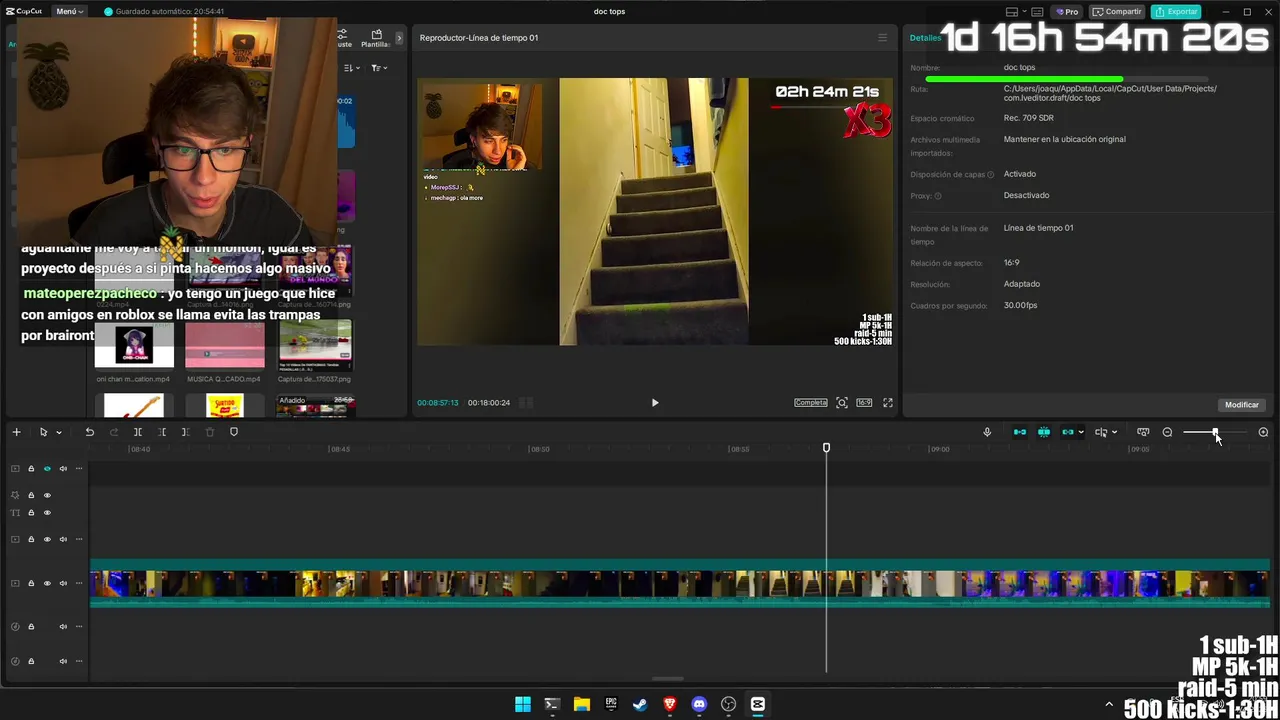Expand more media tabs with the arrow
1280x720 pixels.
tap(399, 38)
